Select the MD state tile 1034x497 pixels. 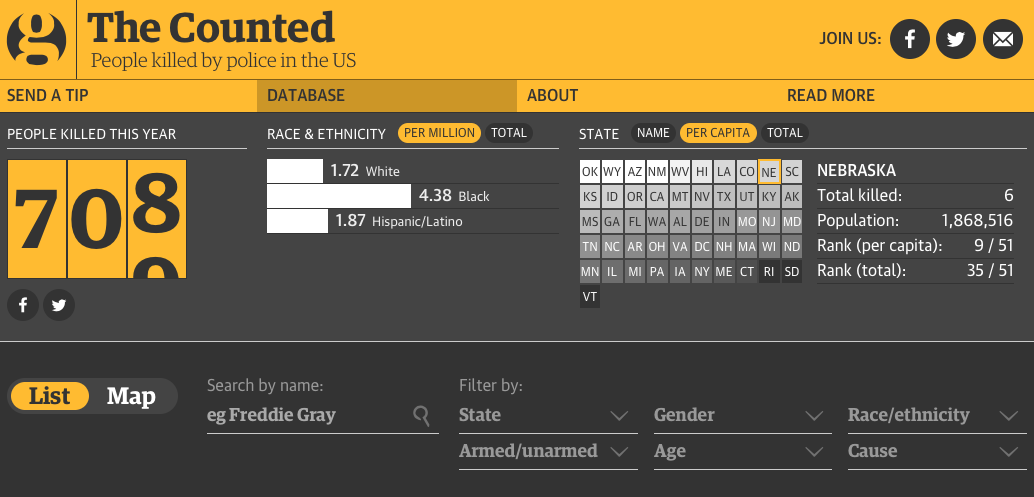[792, 222]
